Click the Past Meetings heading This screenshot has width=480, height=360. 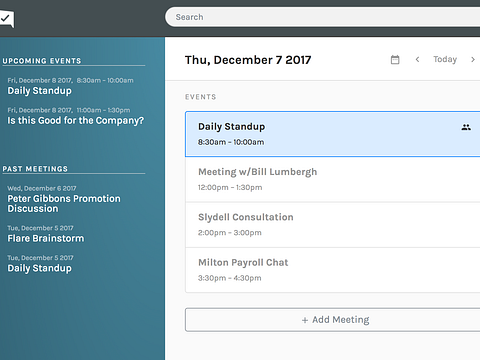(35, 169)
